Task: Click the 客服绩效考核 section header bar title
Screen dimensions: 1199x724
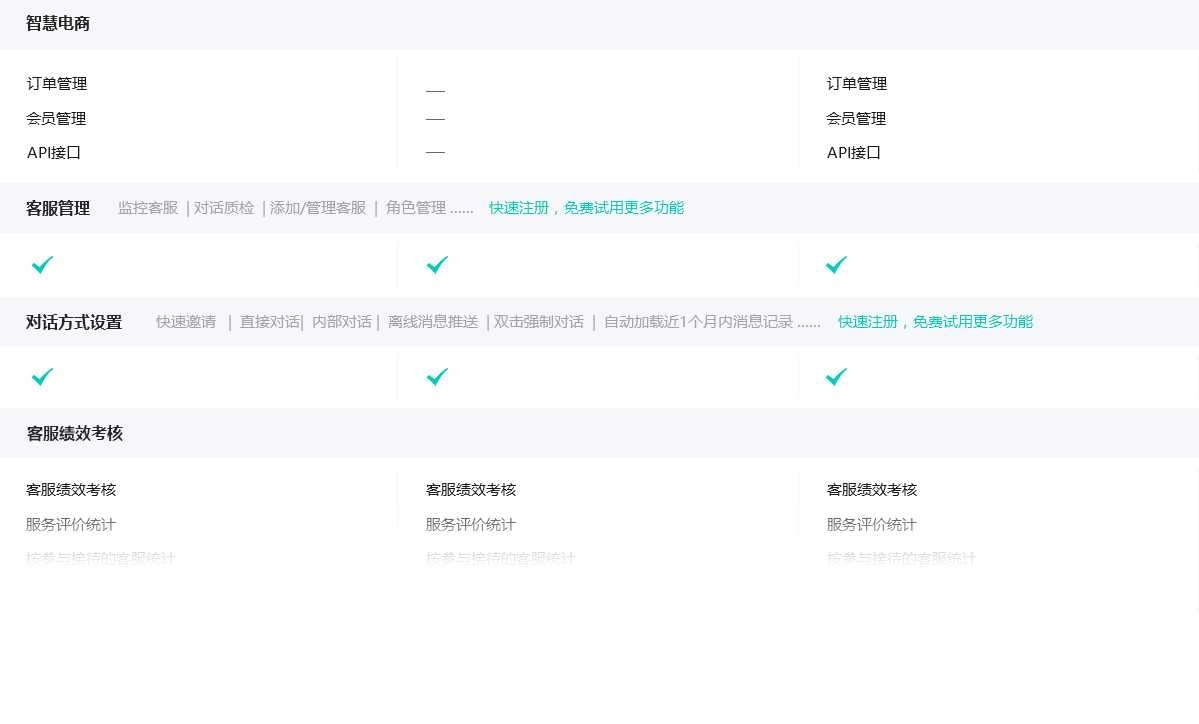Action: pyautogui.click(x=74, y=433)
